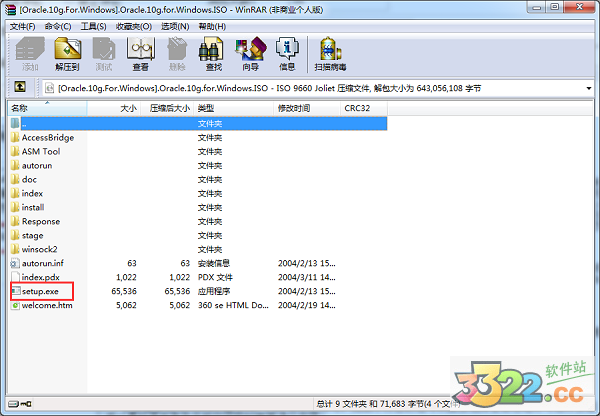
Task: Sort by 压缩后大小 column header
Action: [x=167, y=108]
